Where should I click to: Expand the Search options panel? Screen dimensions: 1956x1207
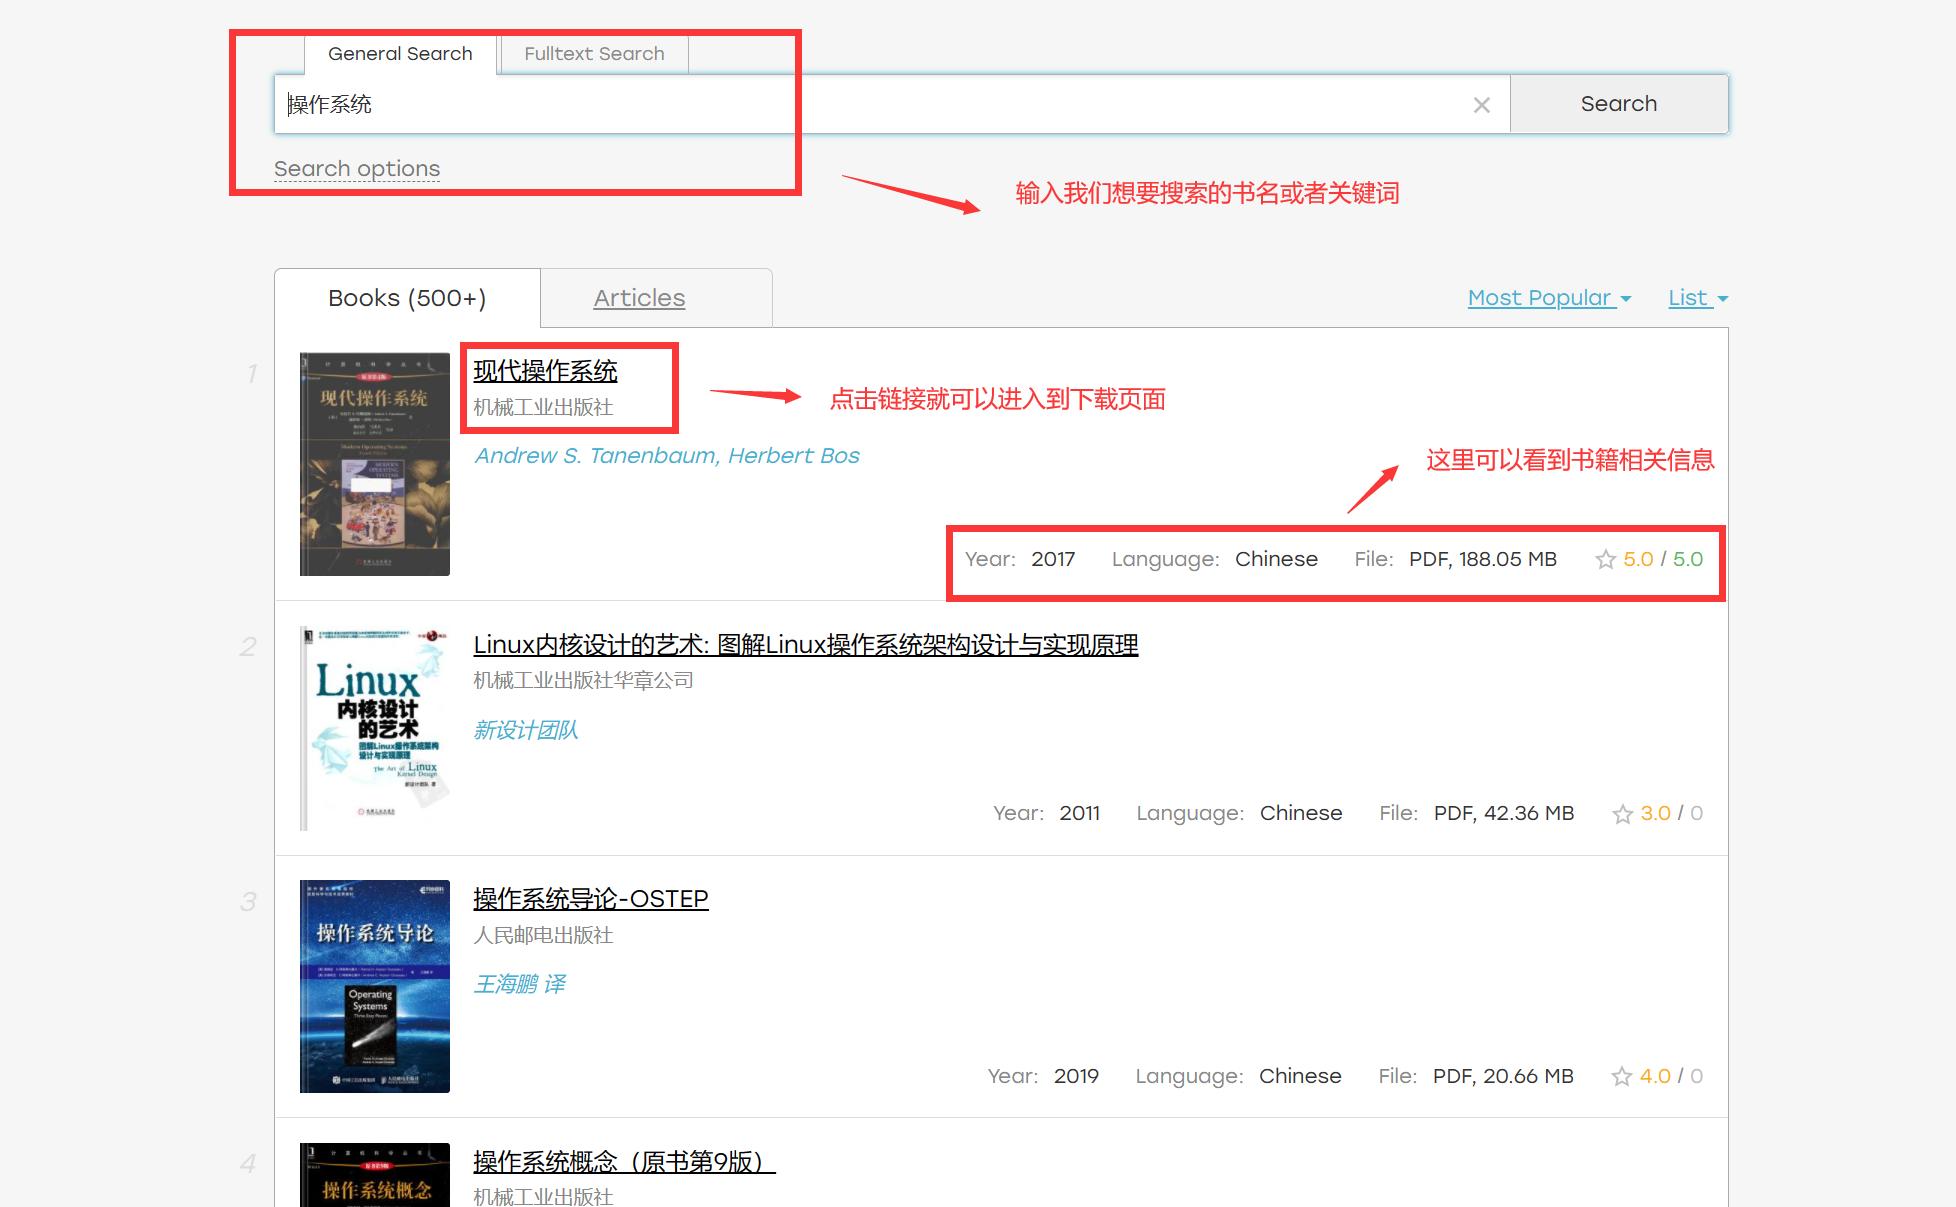pyautogui.click(x=356, y=168)
